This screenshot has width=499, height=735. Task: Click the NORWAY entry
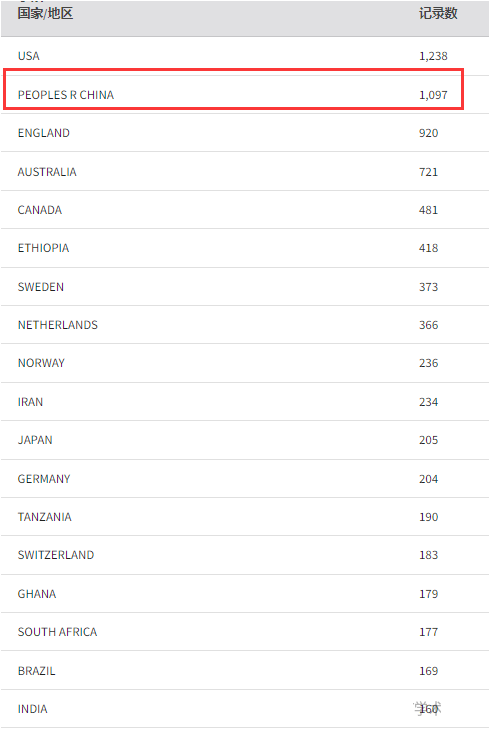click(41, 363)
